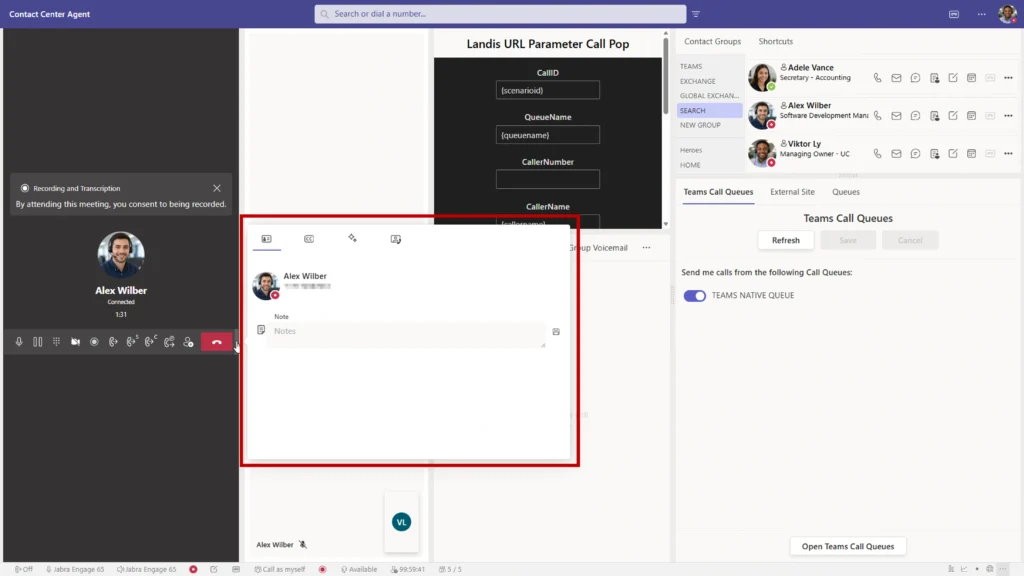Click Open Teams Call Queues button
This screenshot has width=1024, height=576.
848,547
